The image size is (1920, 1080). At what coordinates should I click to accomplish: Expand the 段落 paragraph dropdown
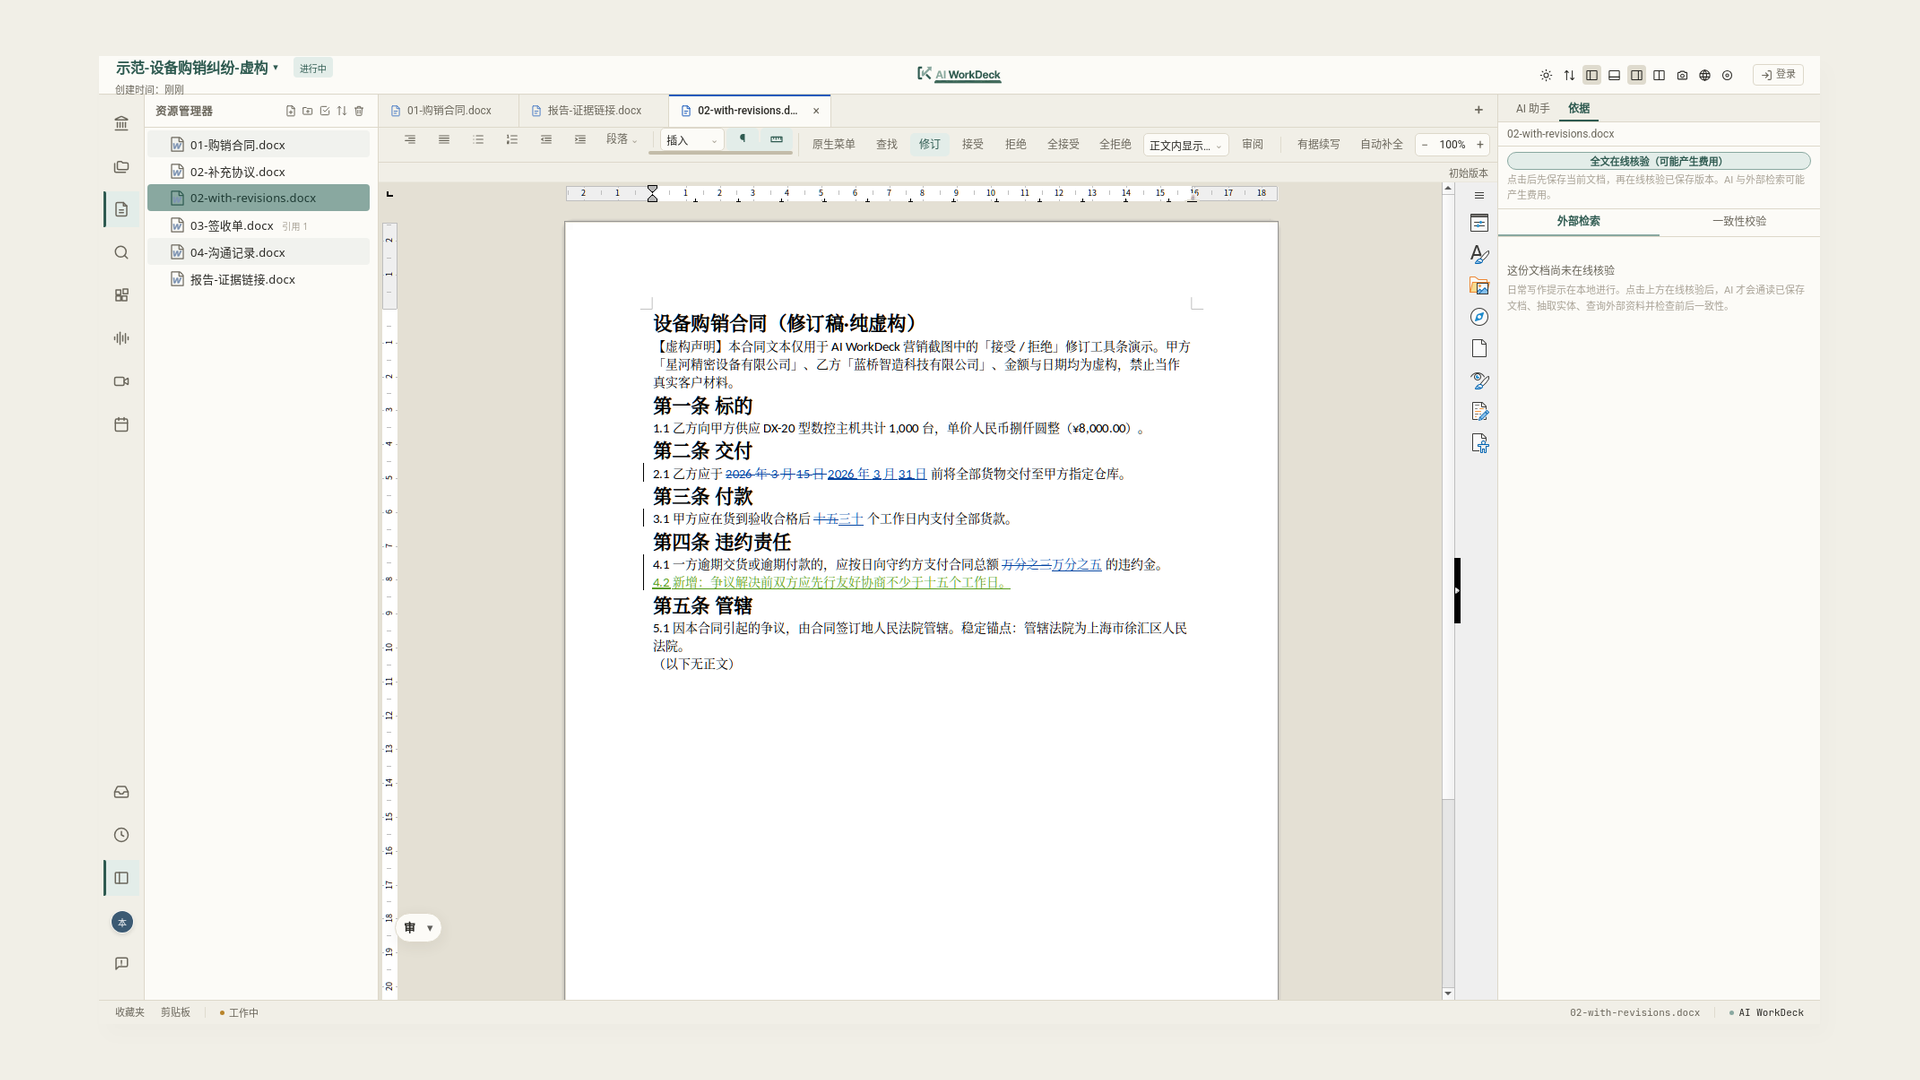tap(621, 139)
